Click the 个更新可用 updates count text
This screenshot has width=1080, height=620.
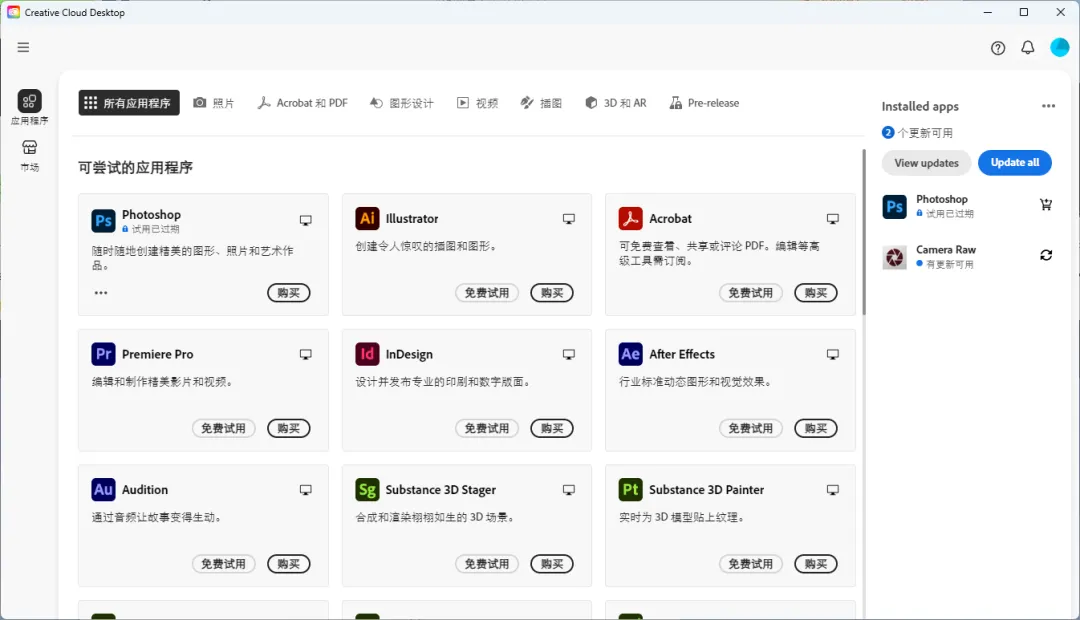pos(925,133)
